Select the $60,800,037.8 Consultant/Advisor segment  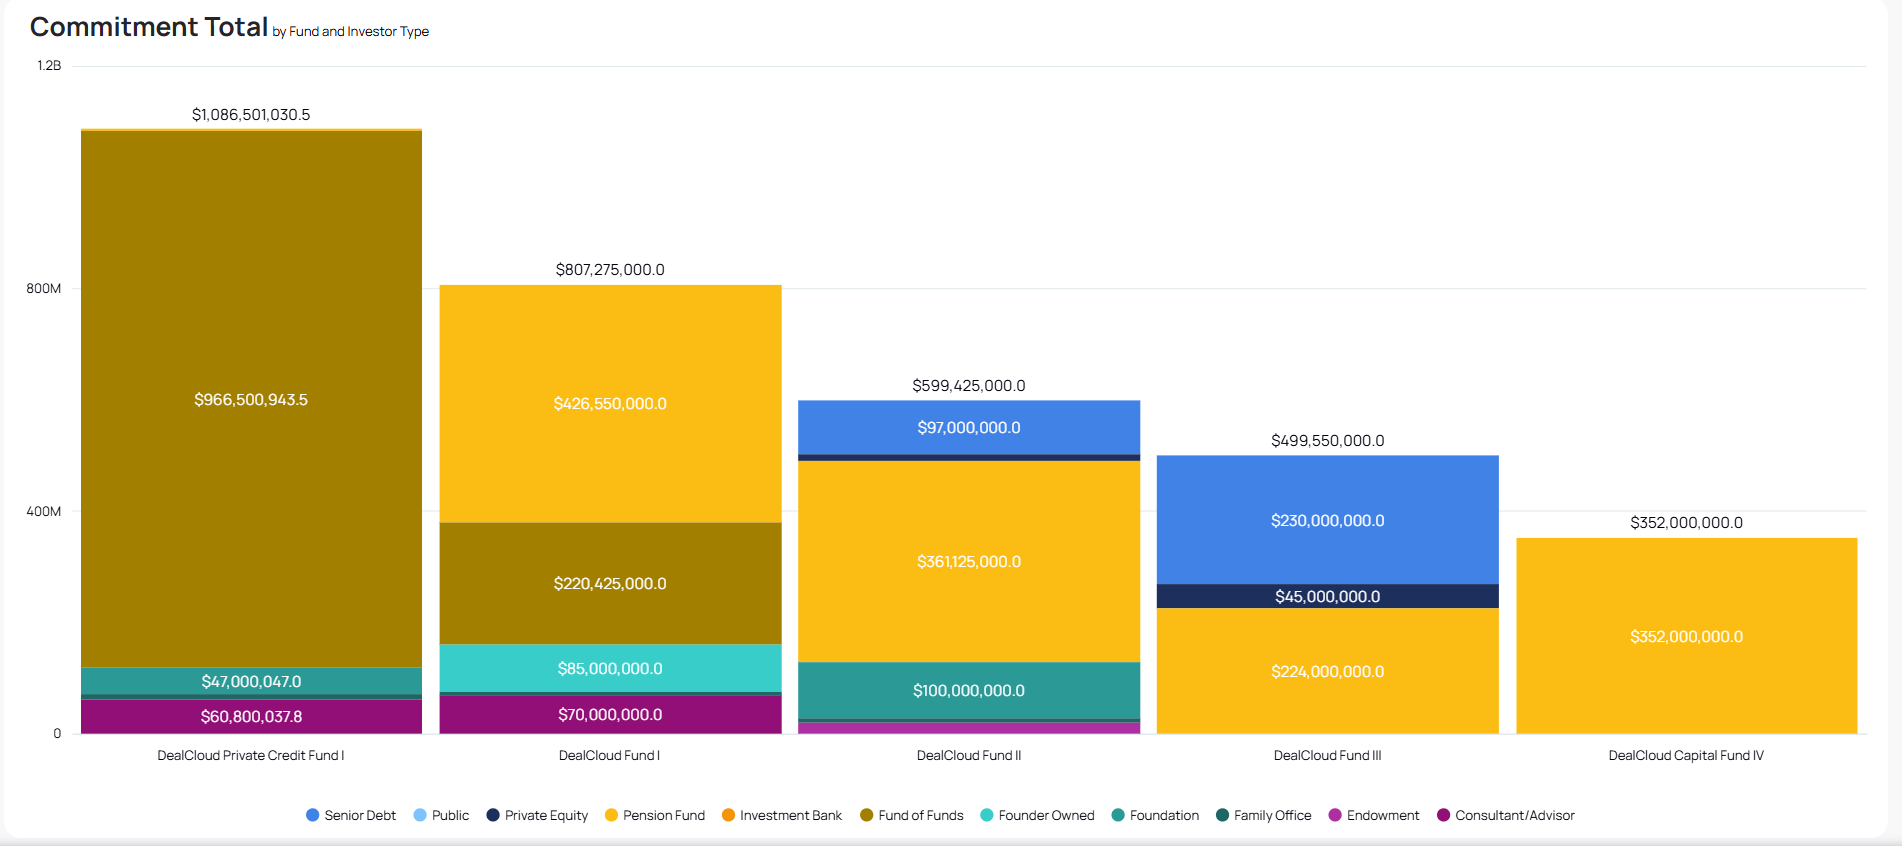click(251, 716)
